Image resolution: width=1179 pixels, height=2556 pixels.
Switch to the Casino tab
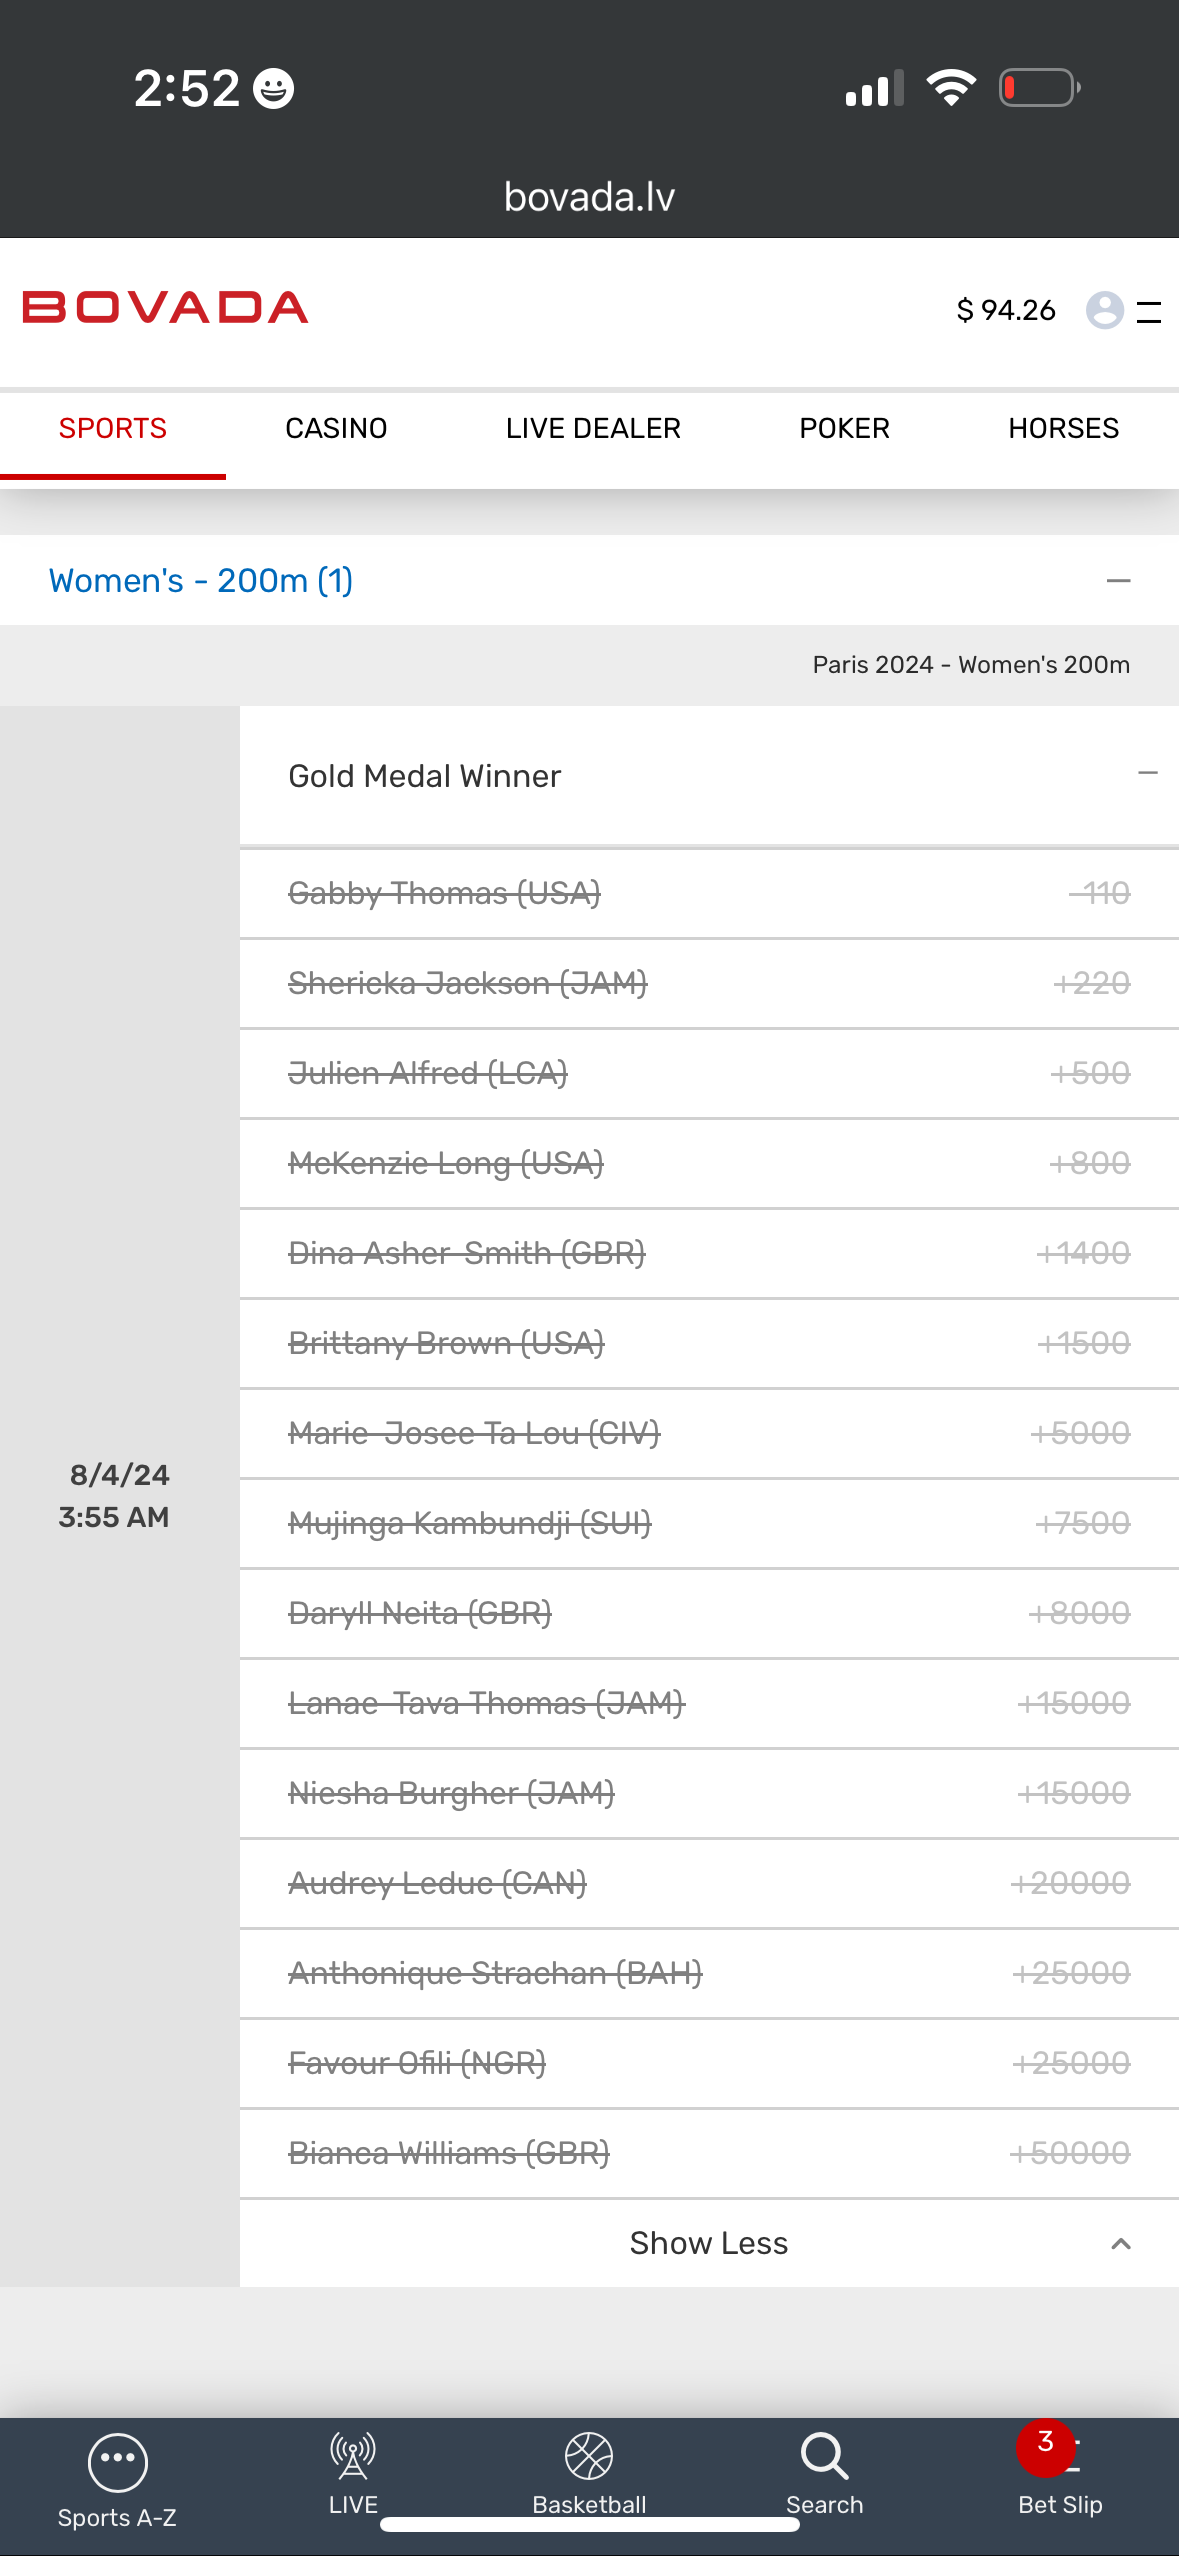336,429
